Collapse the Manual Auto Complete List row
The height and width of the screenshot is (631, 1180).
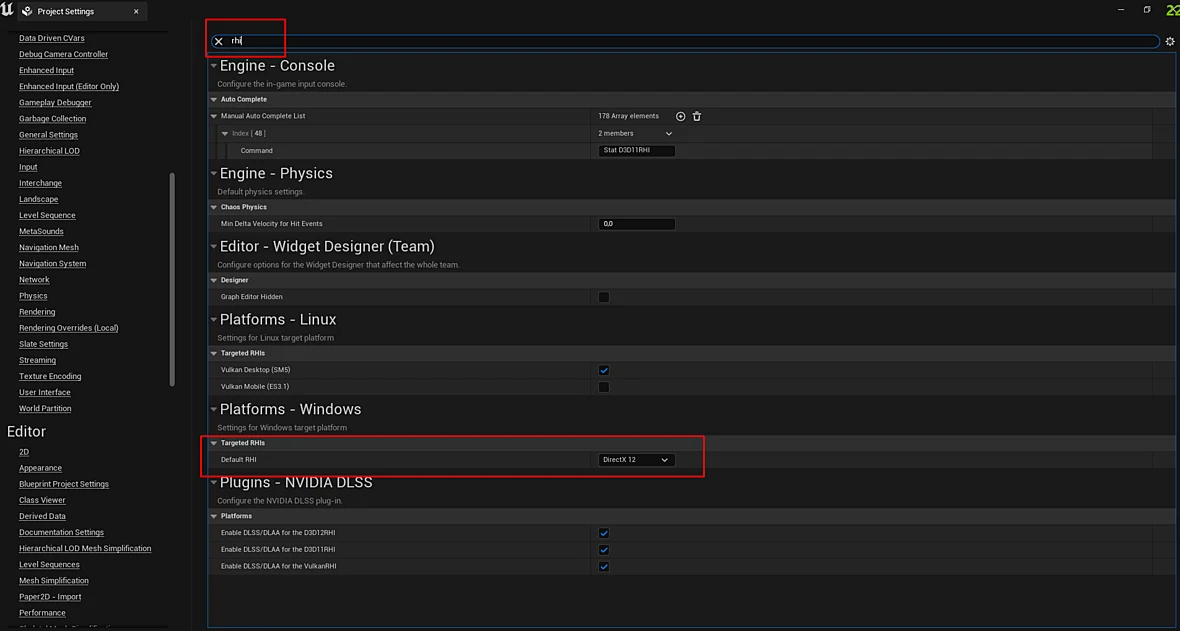coord(214,116)
